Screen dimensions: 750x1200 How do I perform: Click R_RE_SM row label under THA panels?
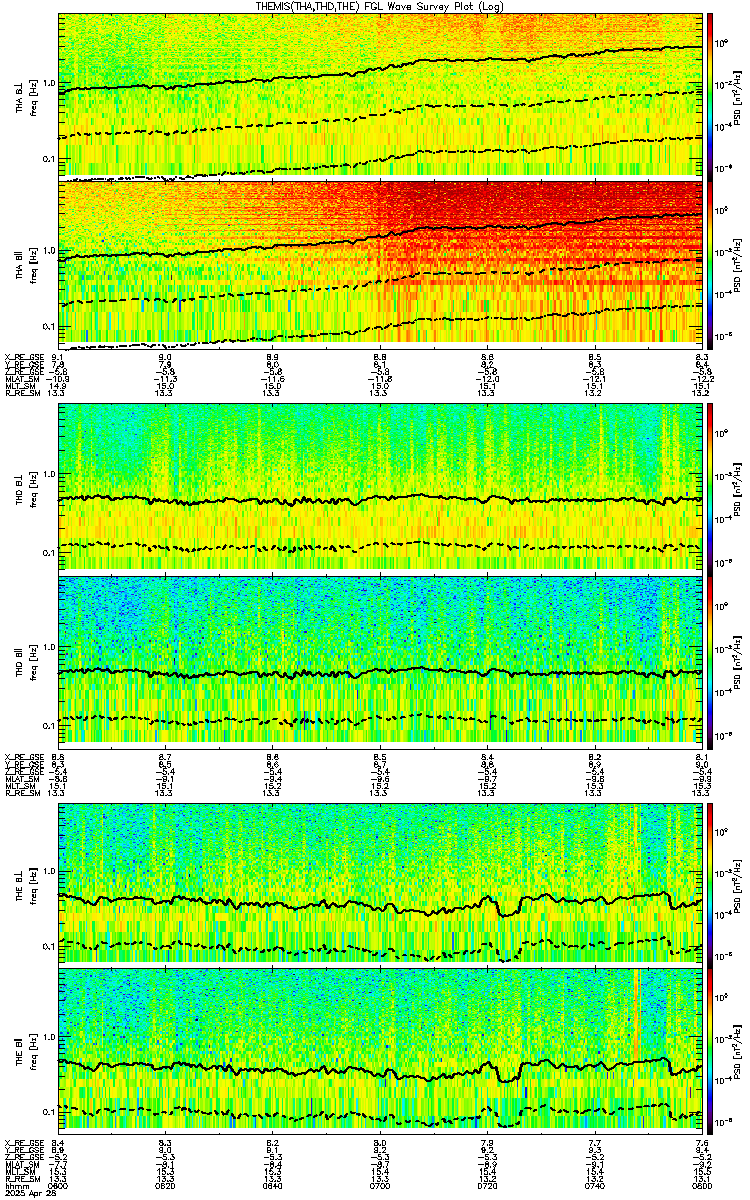pos(21,394)
